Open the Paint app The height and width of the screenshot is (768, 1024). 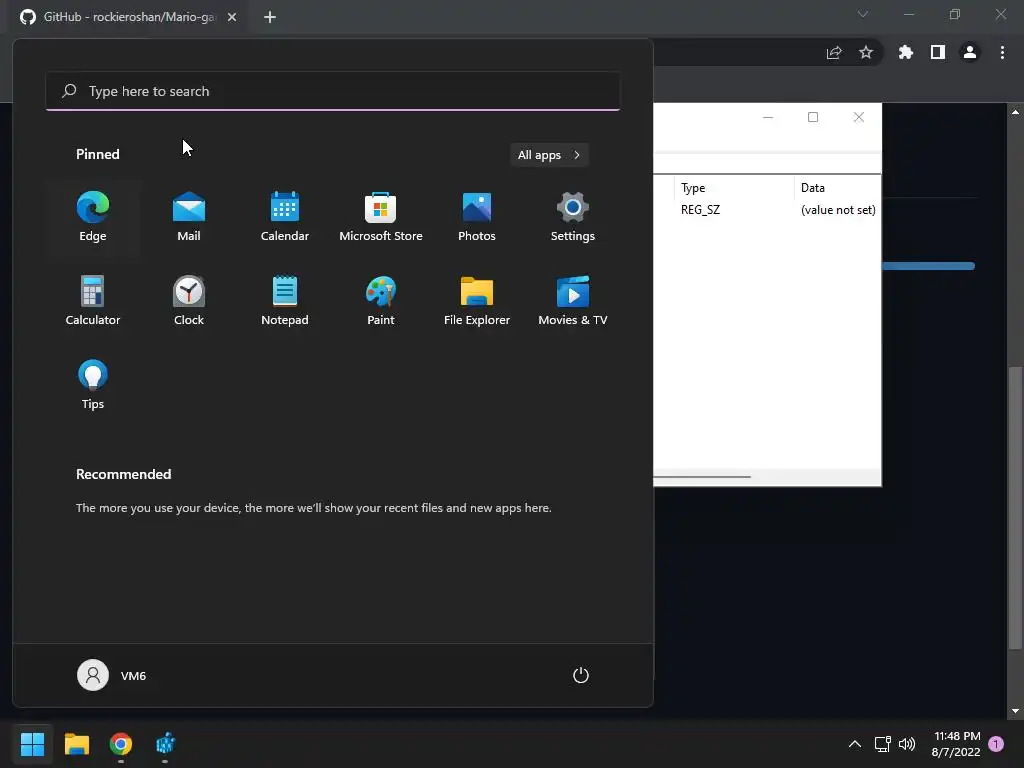pyautogui.click(x=381, y=301)
